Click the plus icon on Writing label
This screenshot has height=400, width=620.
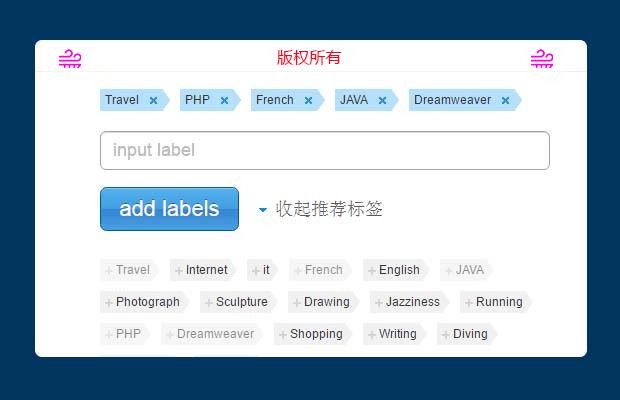[372, 334]
